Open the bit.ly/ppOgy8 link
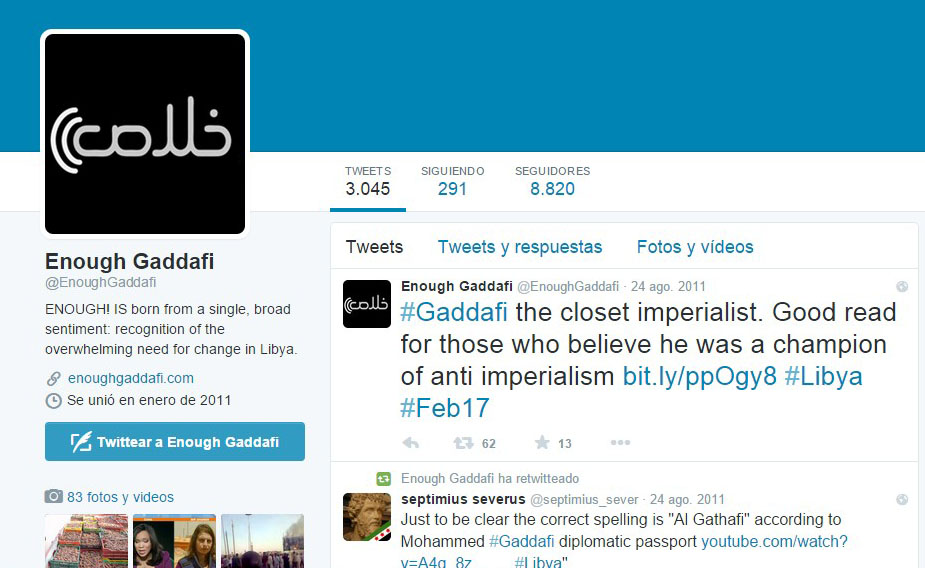925x568 pixels. pos(700,376)
